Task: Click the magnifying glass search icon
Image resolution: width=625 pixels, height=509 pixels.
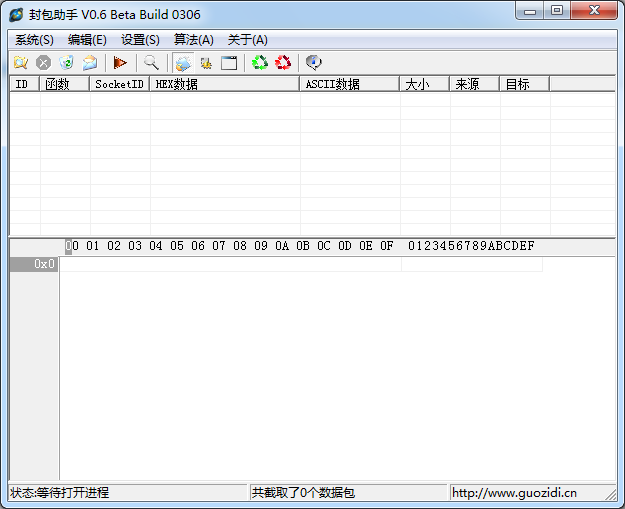Action: (x=151, y=63)
